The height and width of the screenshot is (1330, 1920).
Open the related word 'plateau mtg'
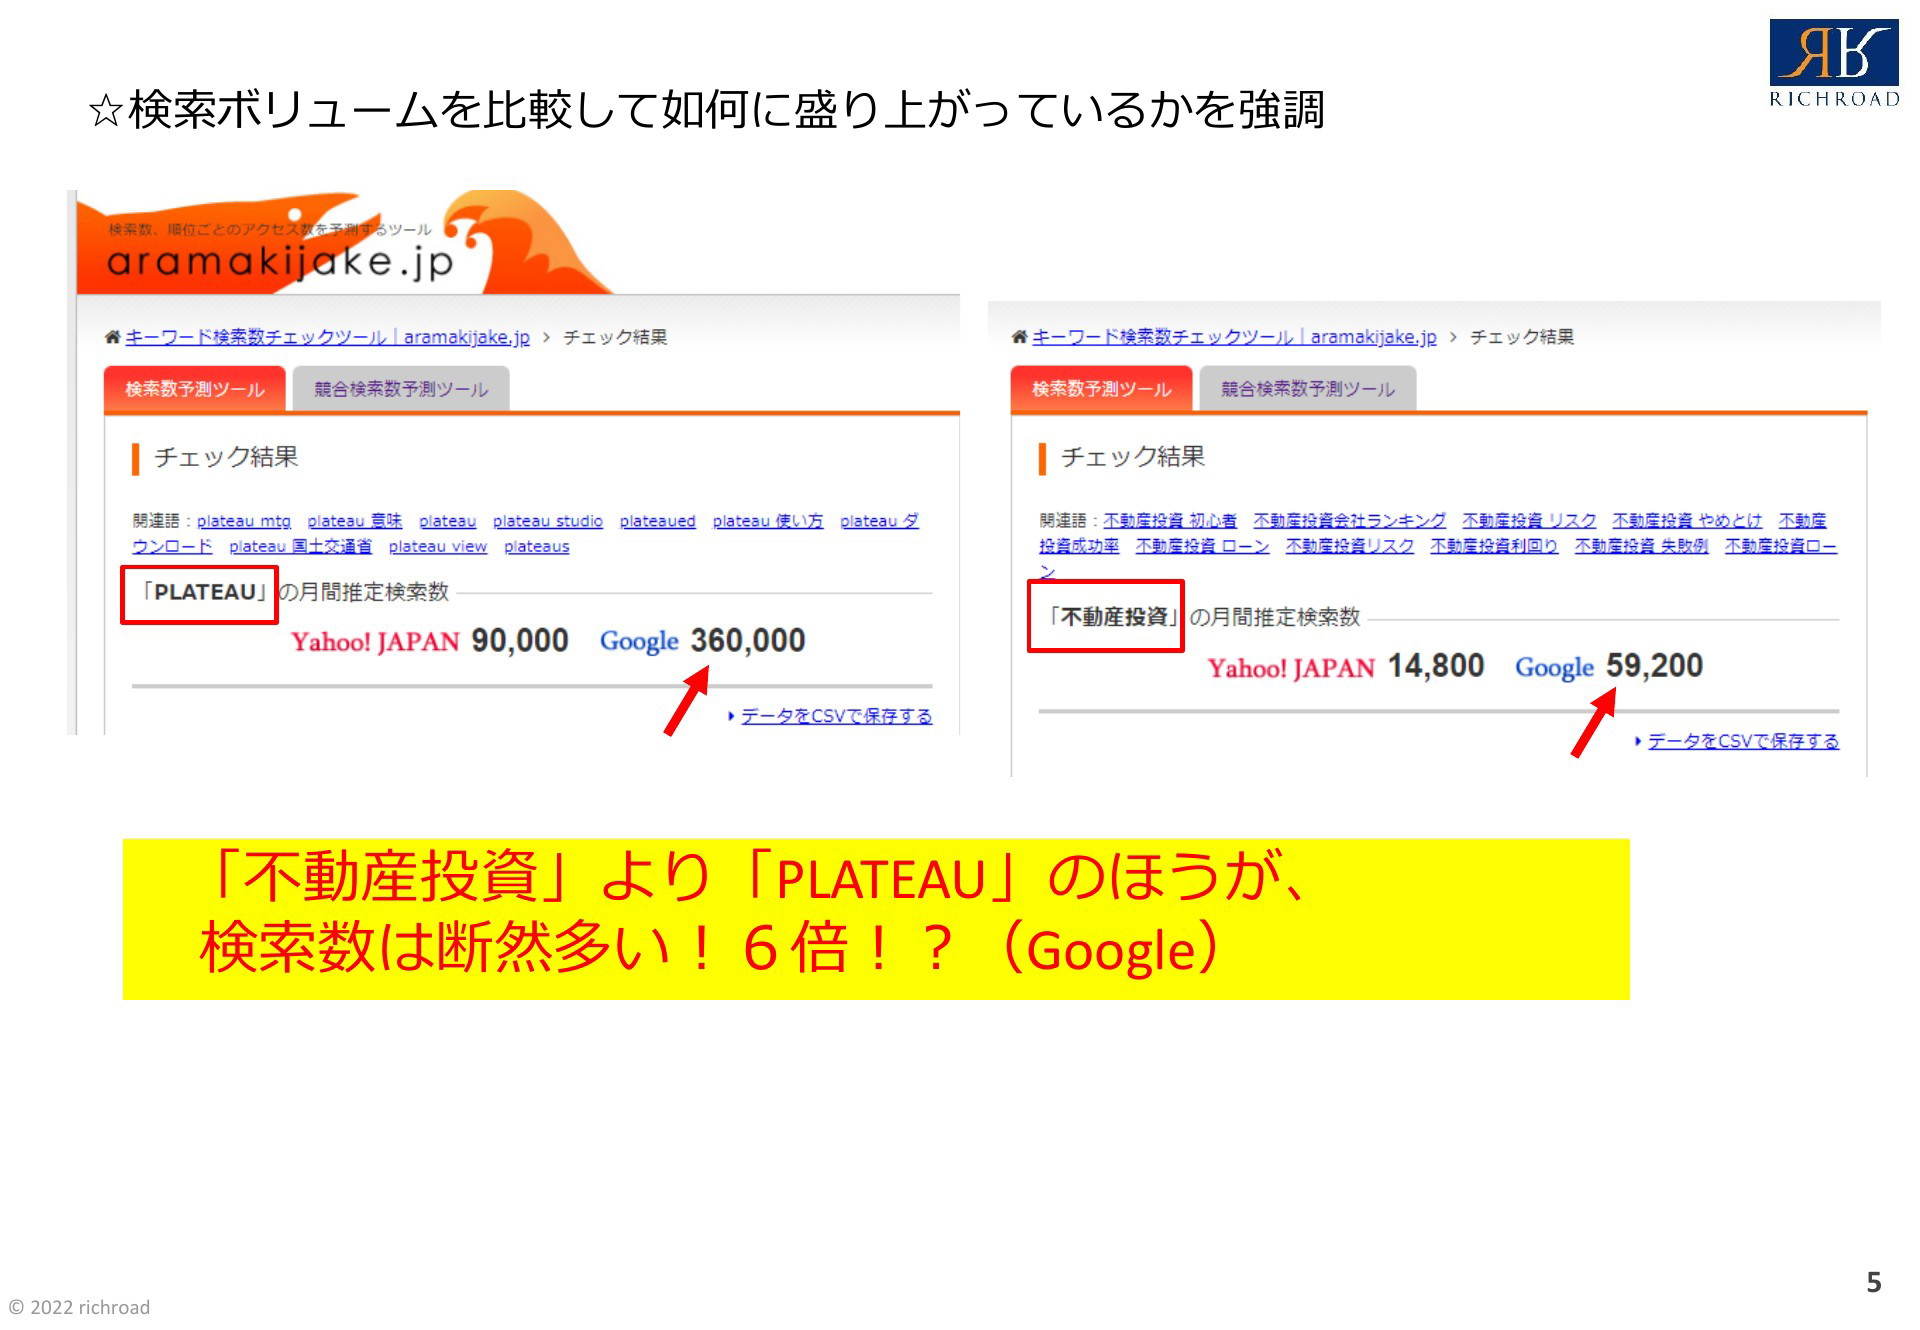coord(244,521)
